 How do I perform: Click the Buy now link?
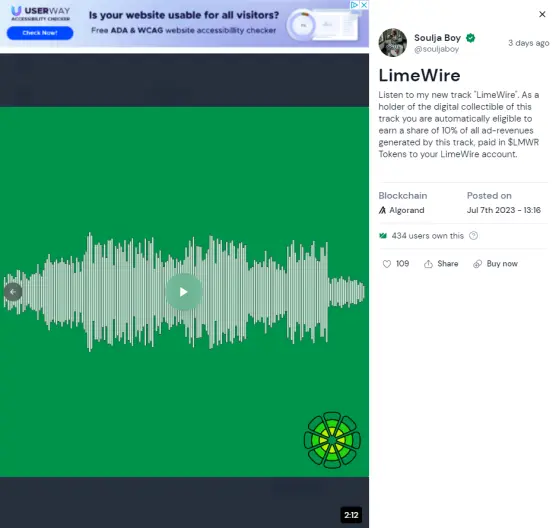[x=495, y=264]
